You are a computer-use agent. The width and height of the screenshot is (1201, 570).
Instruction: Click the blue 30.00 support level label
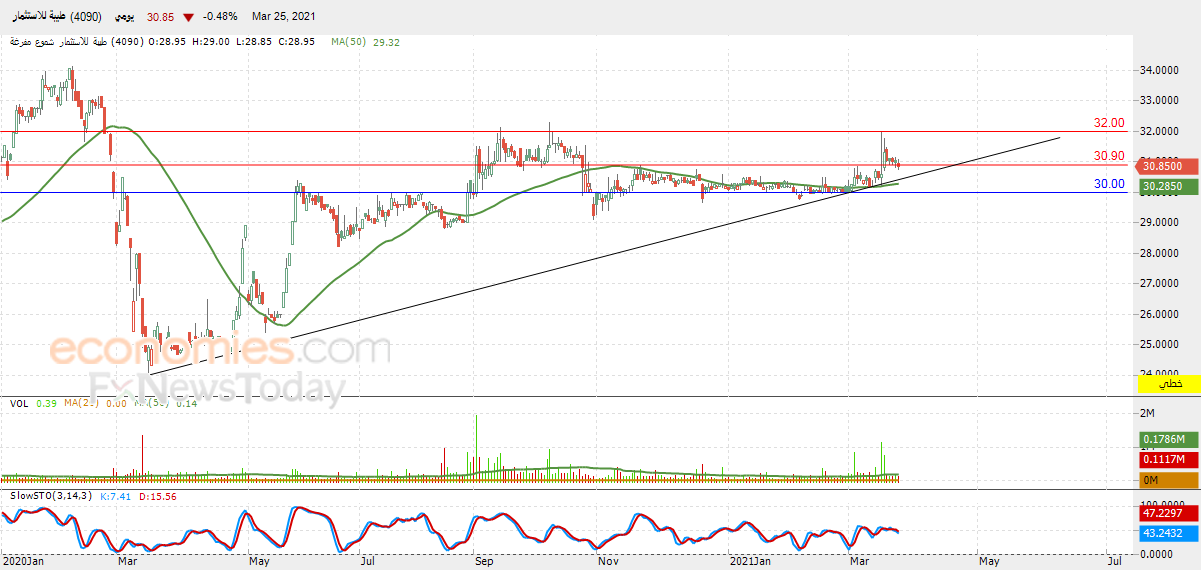pos(1109,184)
